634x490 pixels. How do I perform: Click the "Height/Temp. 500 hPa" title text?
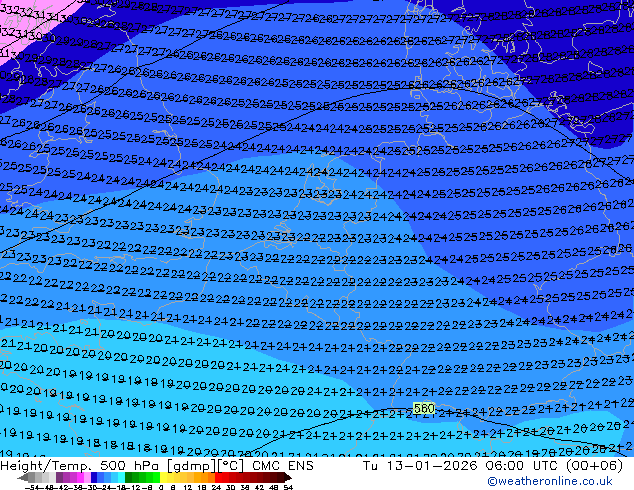click(81, 466)
